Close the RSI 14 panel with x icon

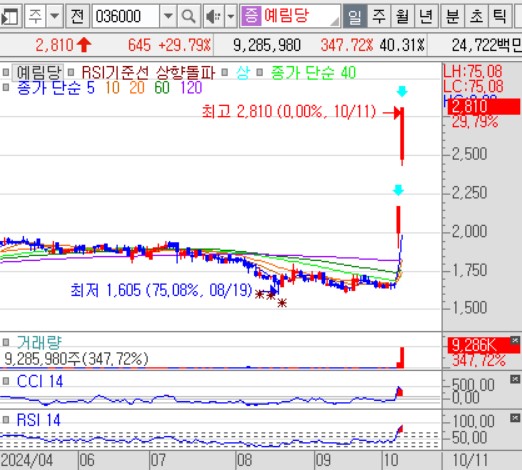(x=515, y=418)
